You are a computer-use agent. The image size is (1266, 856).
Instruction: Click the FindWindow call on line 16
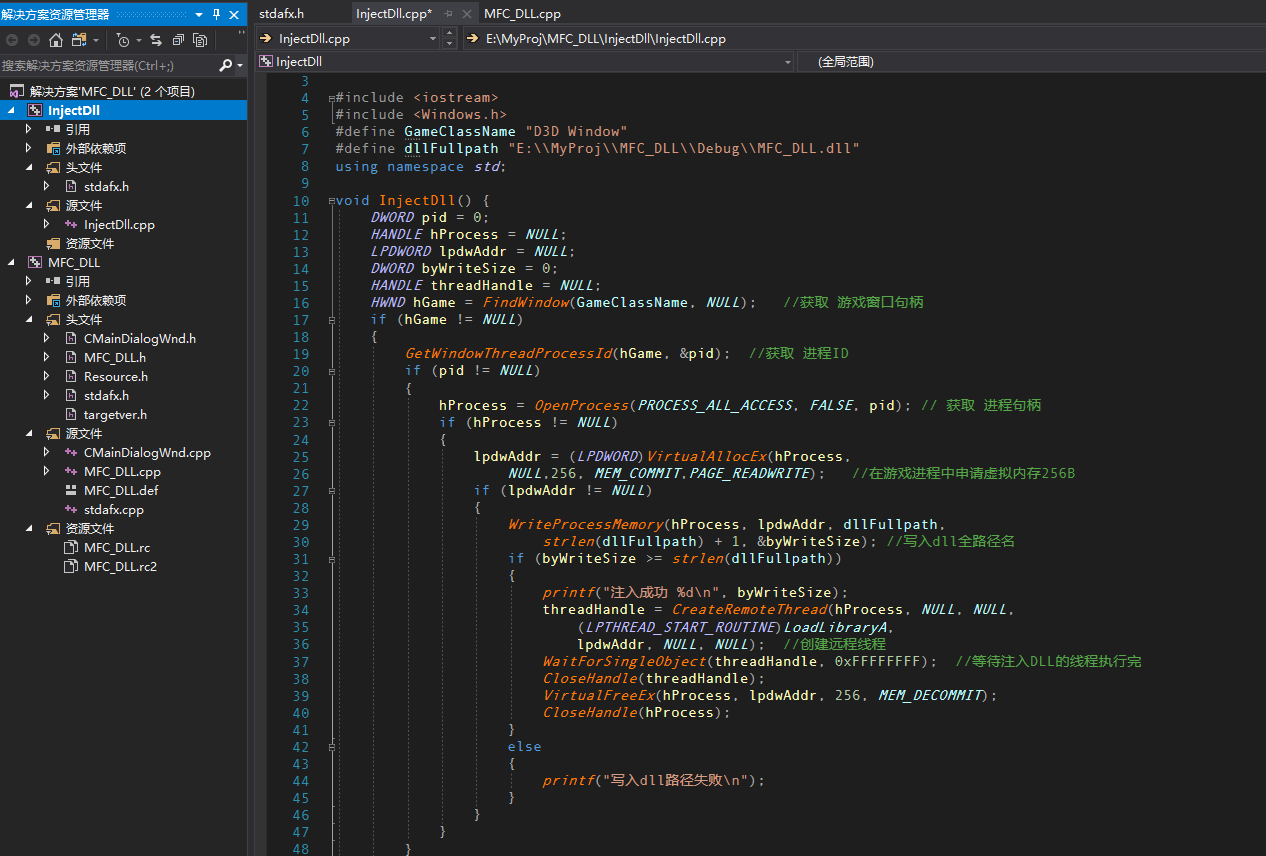click(x=526, y=303)
